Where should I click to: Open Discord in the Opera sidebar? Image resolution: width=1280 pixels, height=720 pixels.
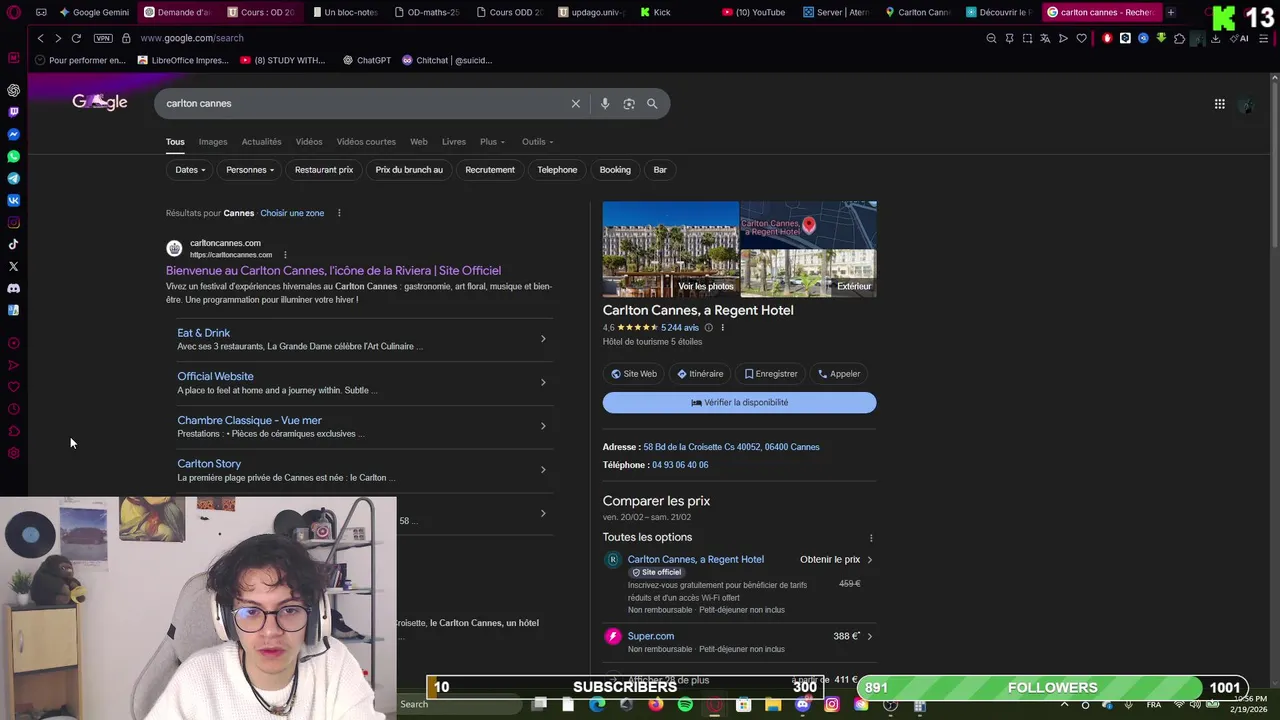coord(13,288)
